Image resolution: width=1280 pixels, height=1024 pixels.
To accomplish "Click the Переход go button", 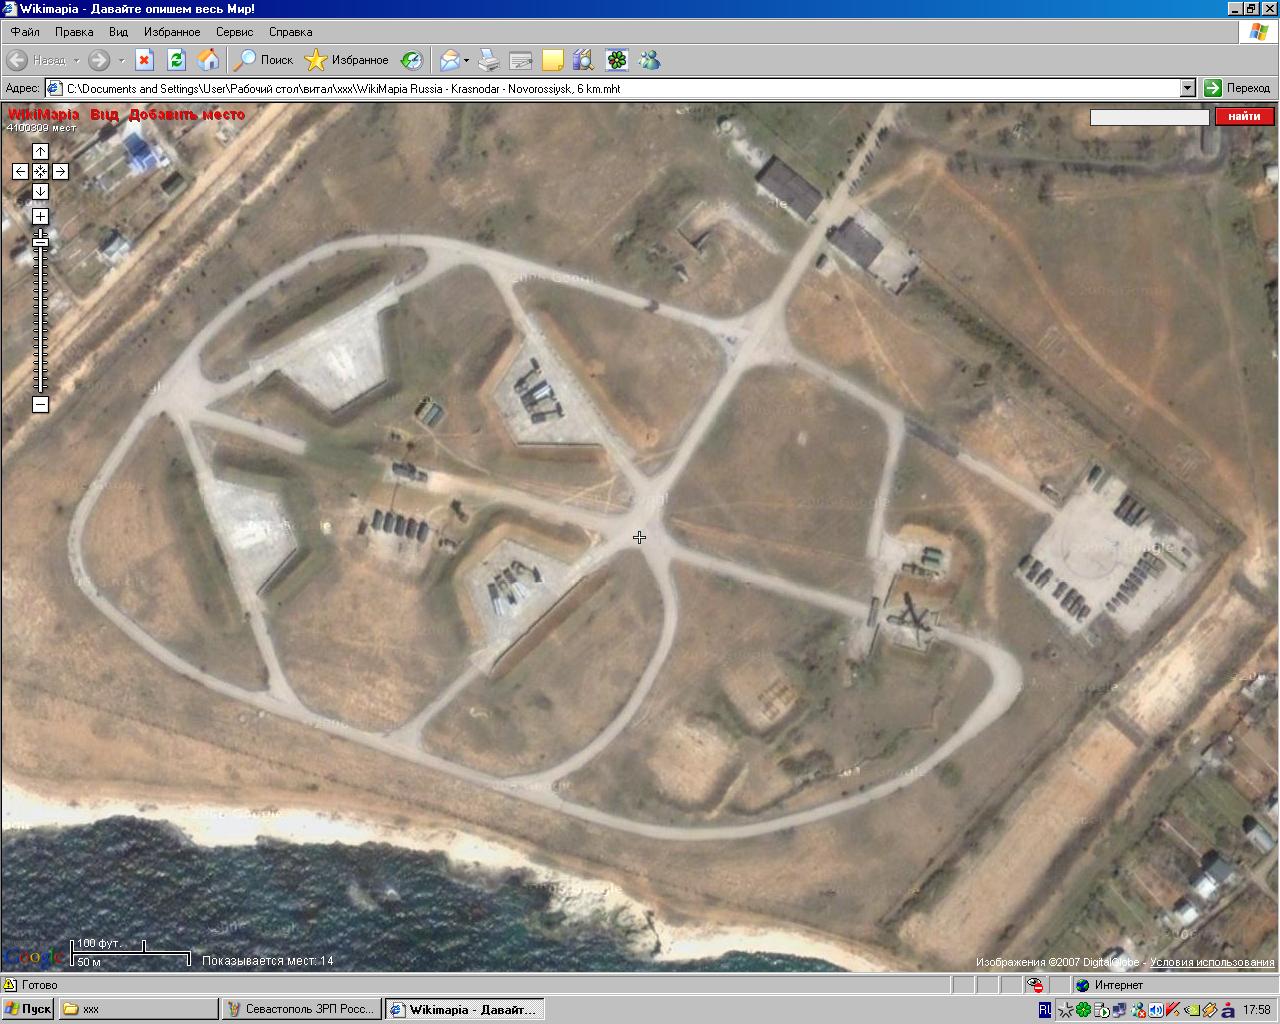I will point(1238,88).
